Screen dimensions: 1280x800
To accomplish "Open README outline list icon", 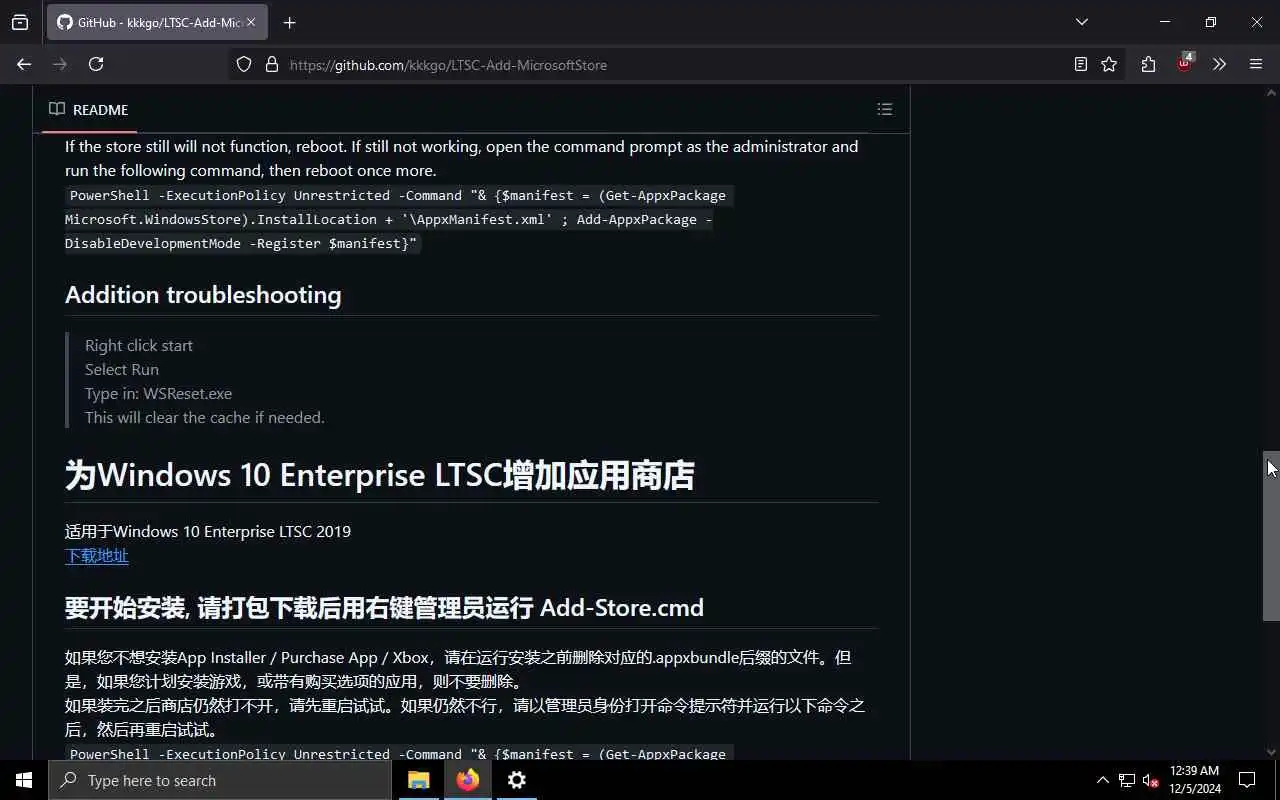I will tap(884, 109).
